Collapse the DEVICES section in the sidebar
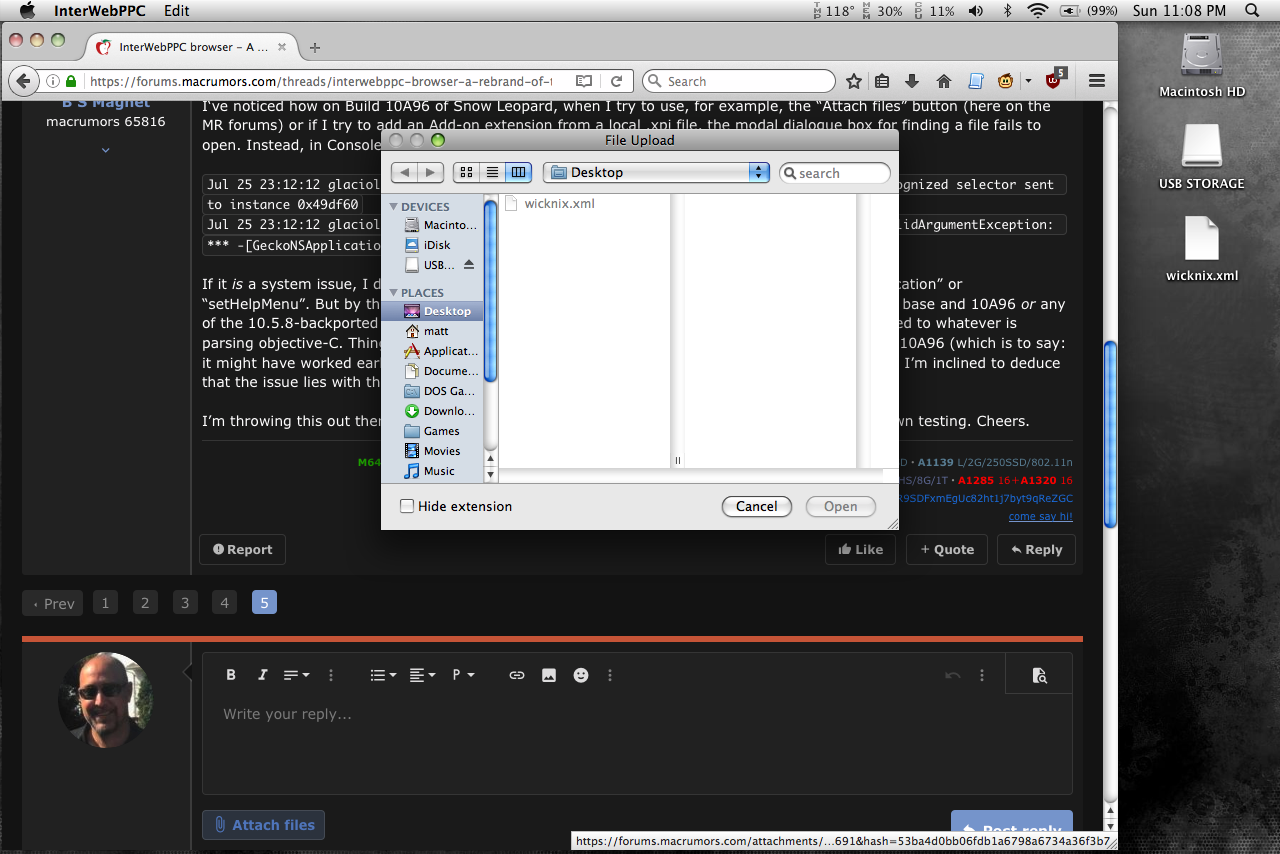Screen dimensions: 1280x854 click(x=394, y=207)
